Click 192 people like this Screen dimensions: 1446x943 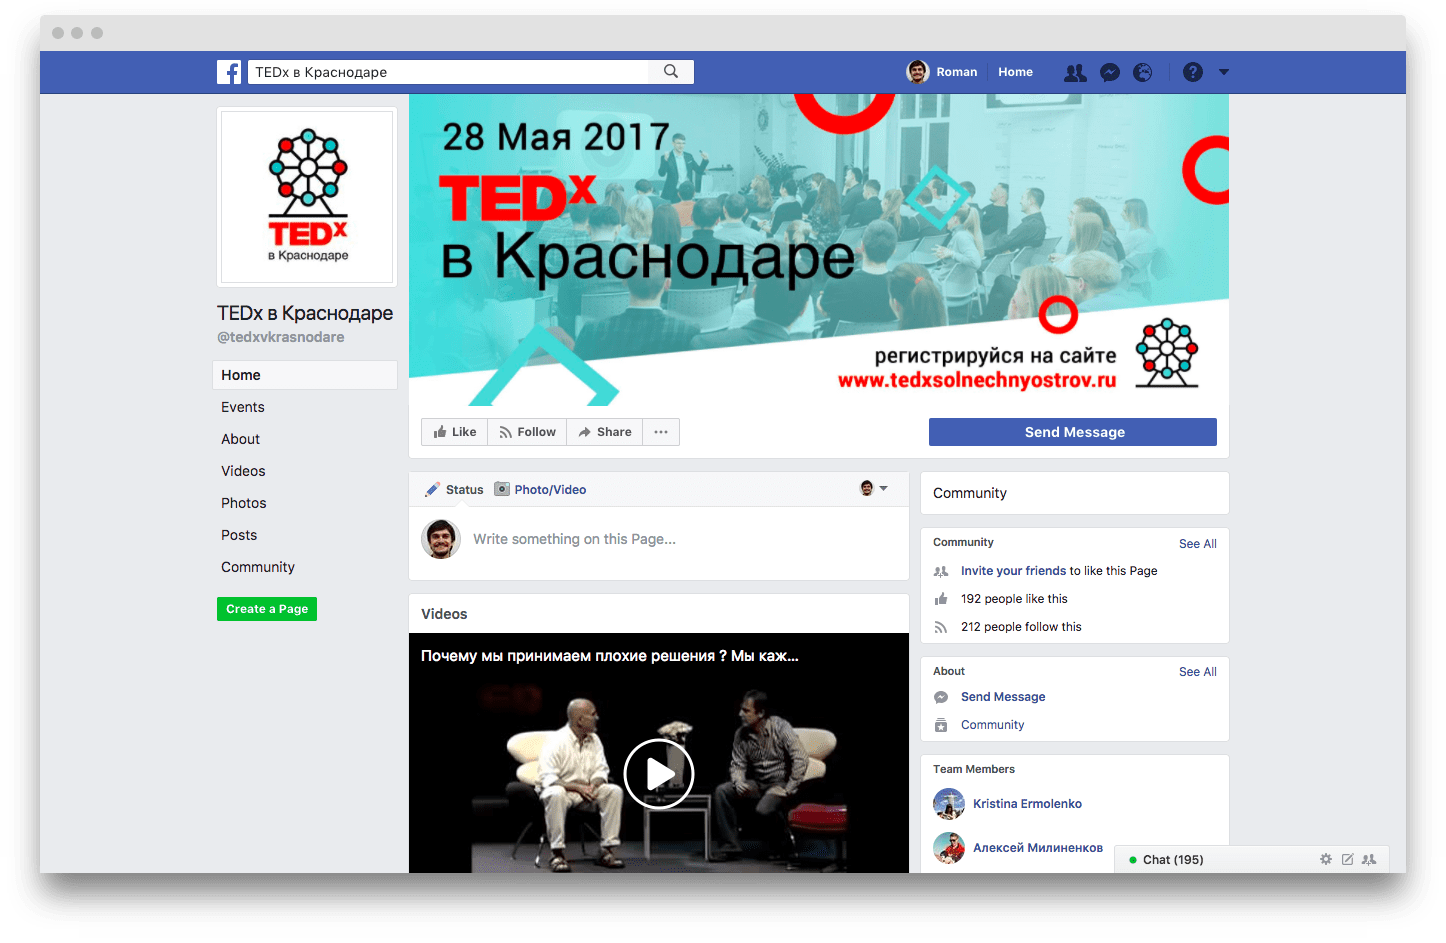tap(1014, 599)
